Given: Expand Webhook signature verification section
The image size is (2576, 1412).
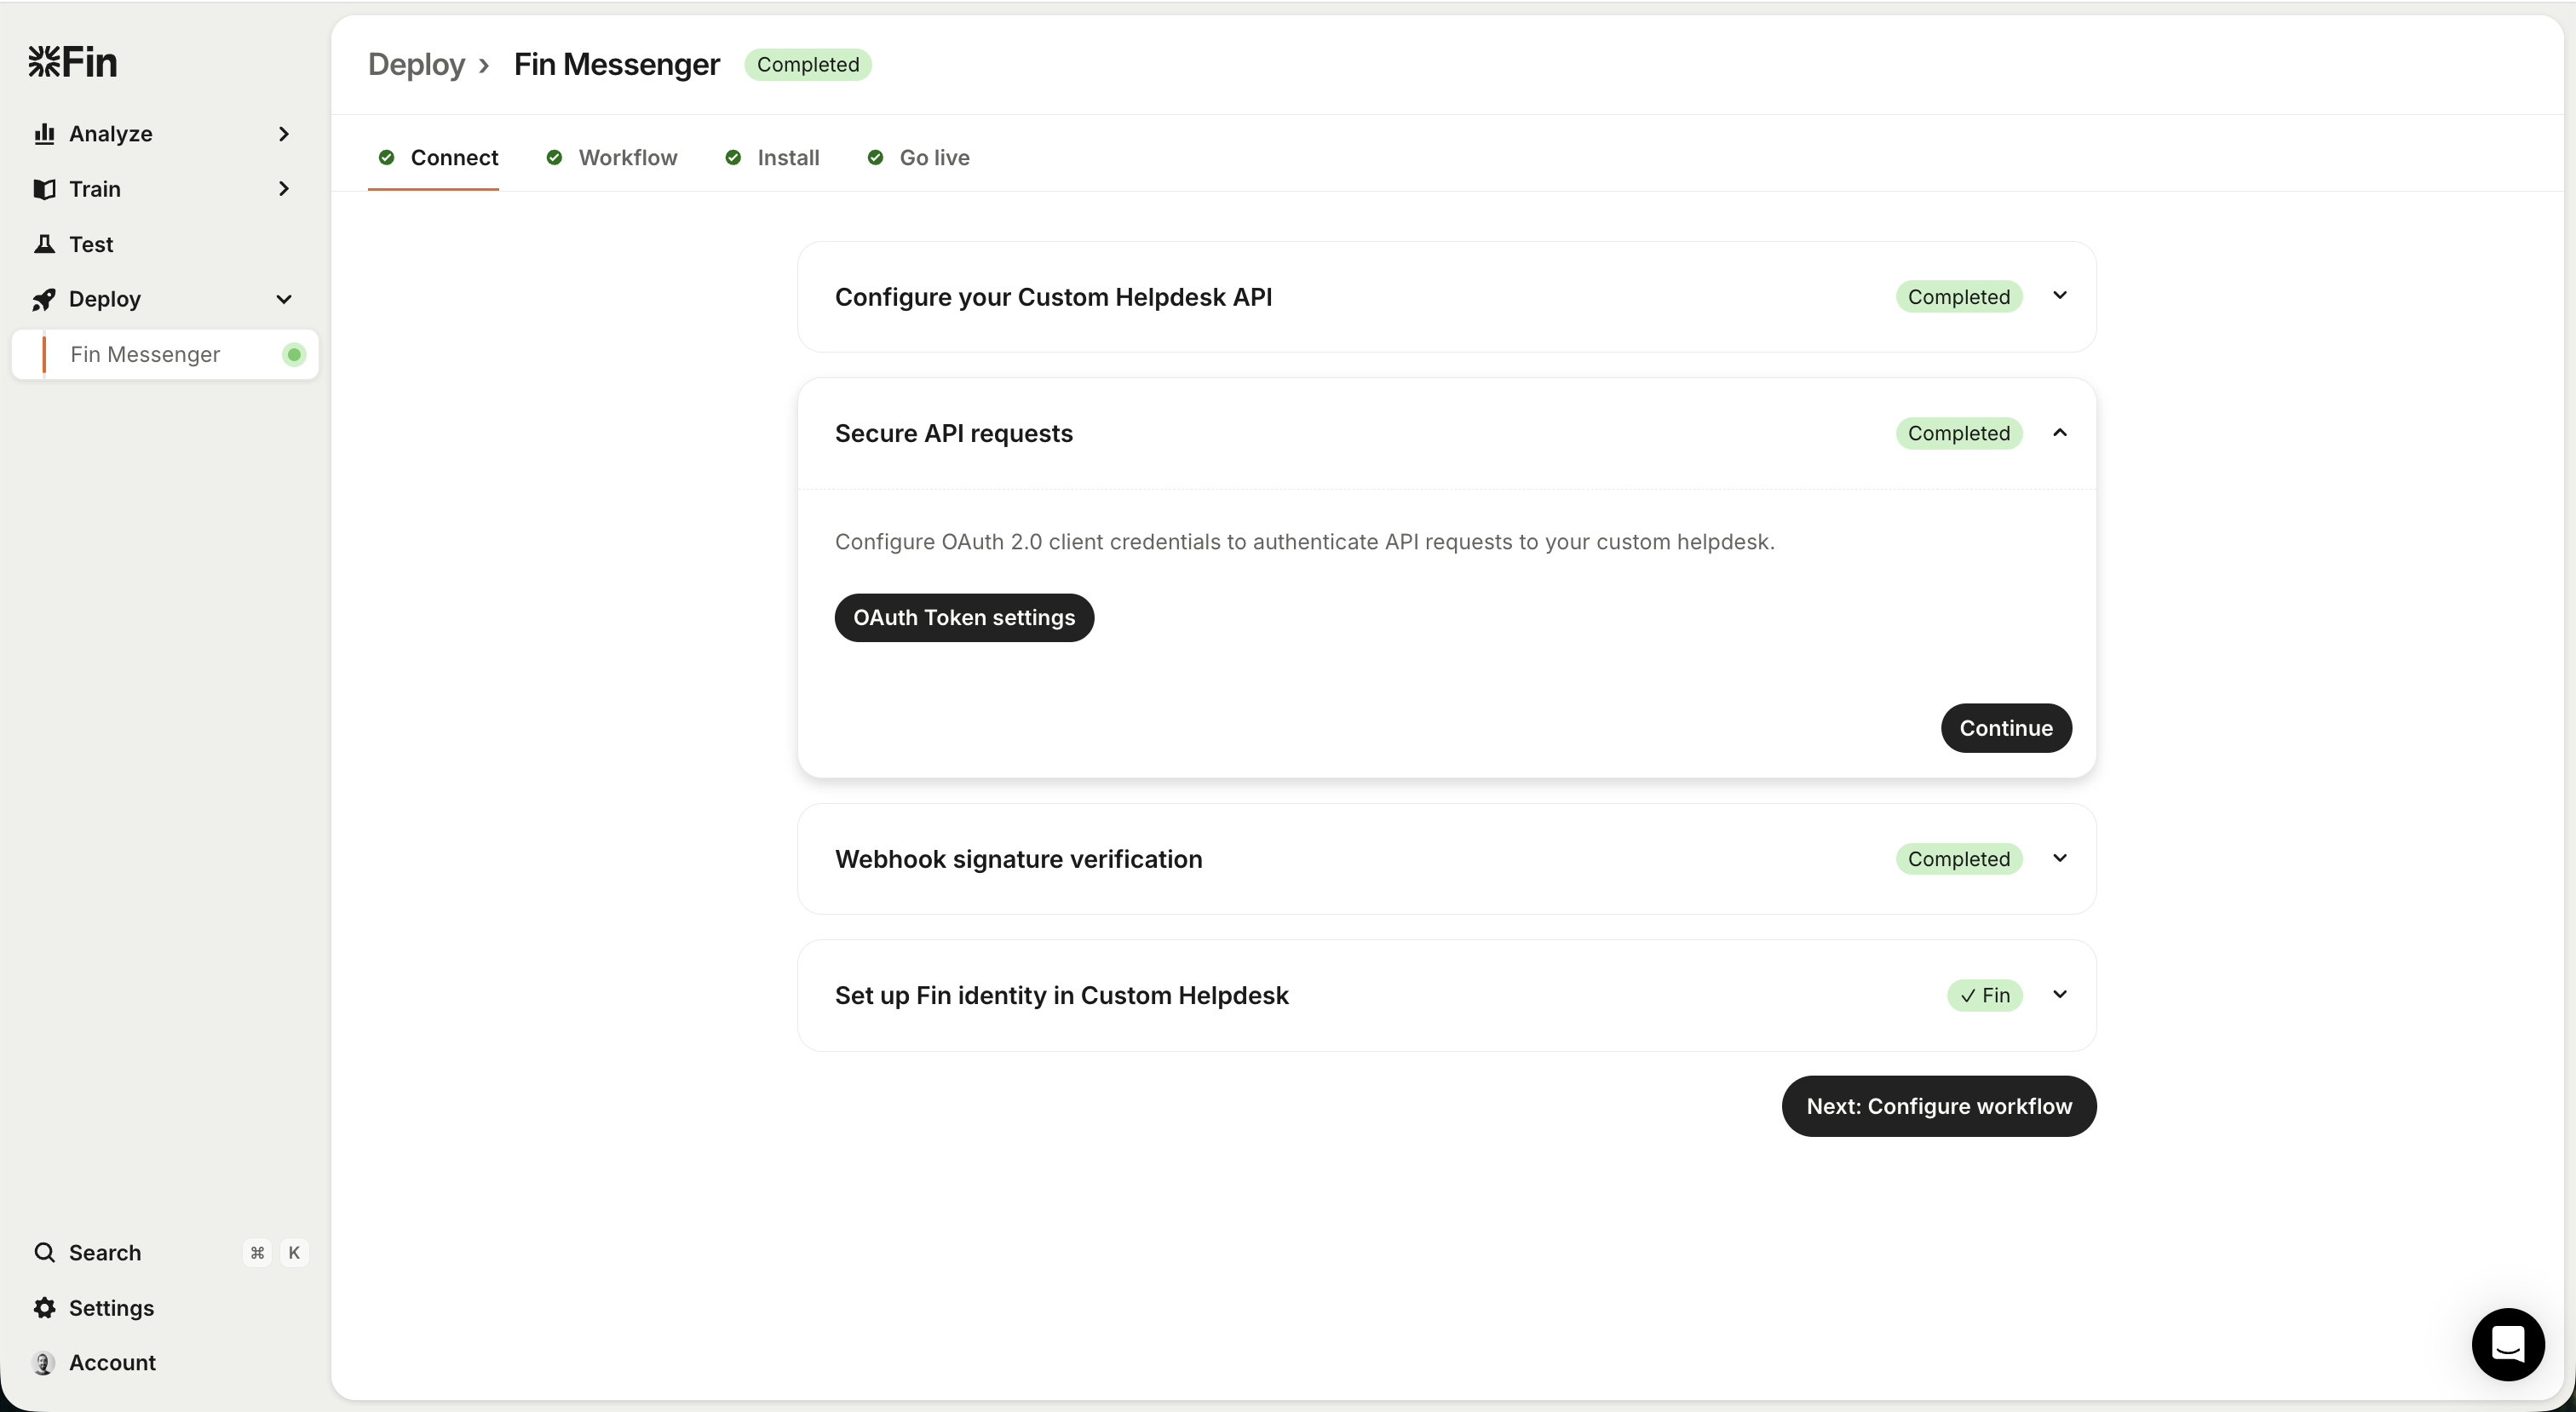Looking at the screenshot, I should 2059,859.
